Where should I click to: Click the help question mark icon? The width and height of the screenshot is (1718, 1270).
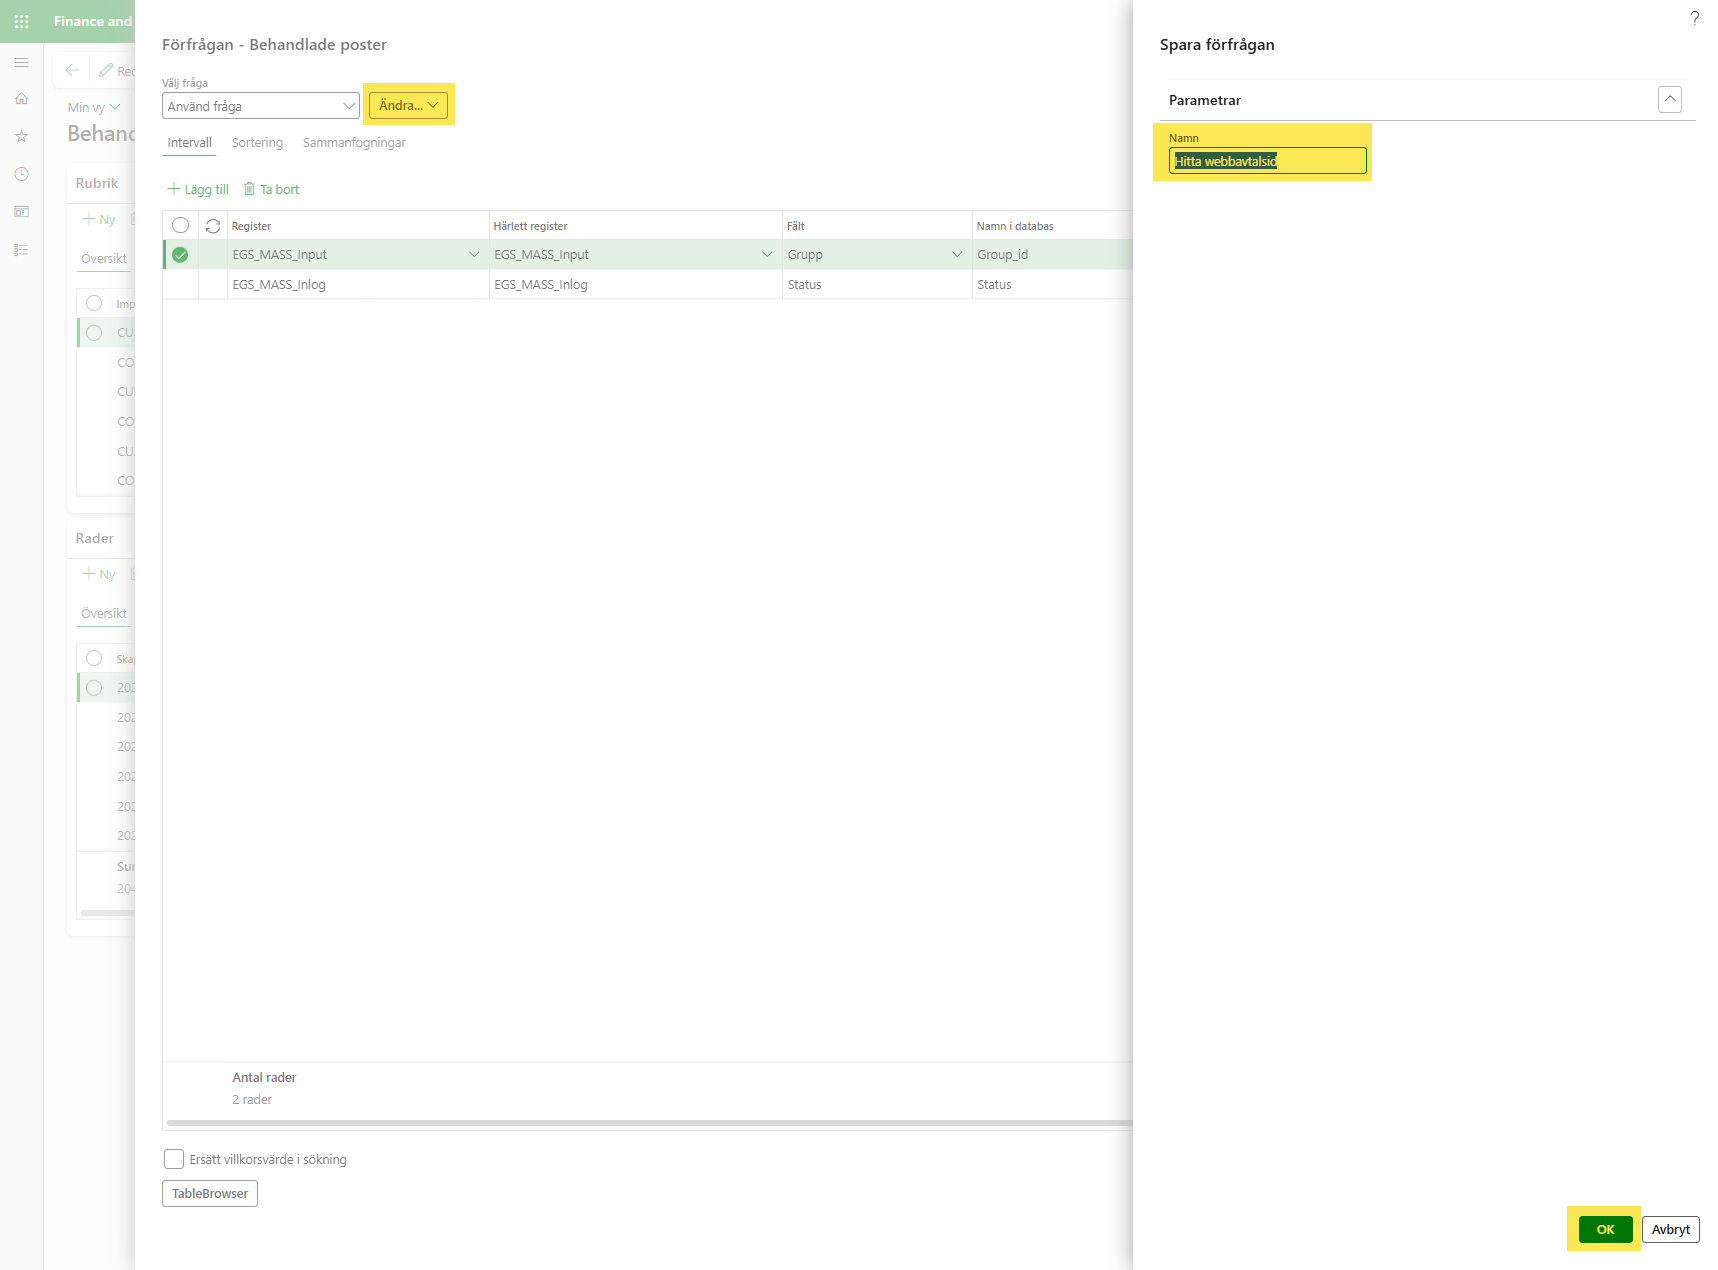click(1694, 18)
